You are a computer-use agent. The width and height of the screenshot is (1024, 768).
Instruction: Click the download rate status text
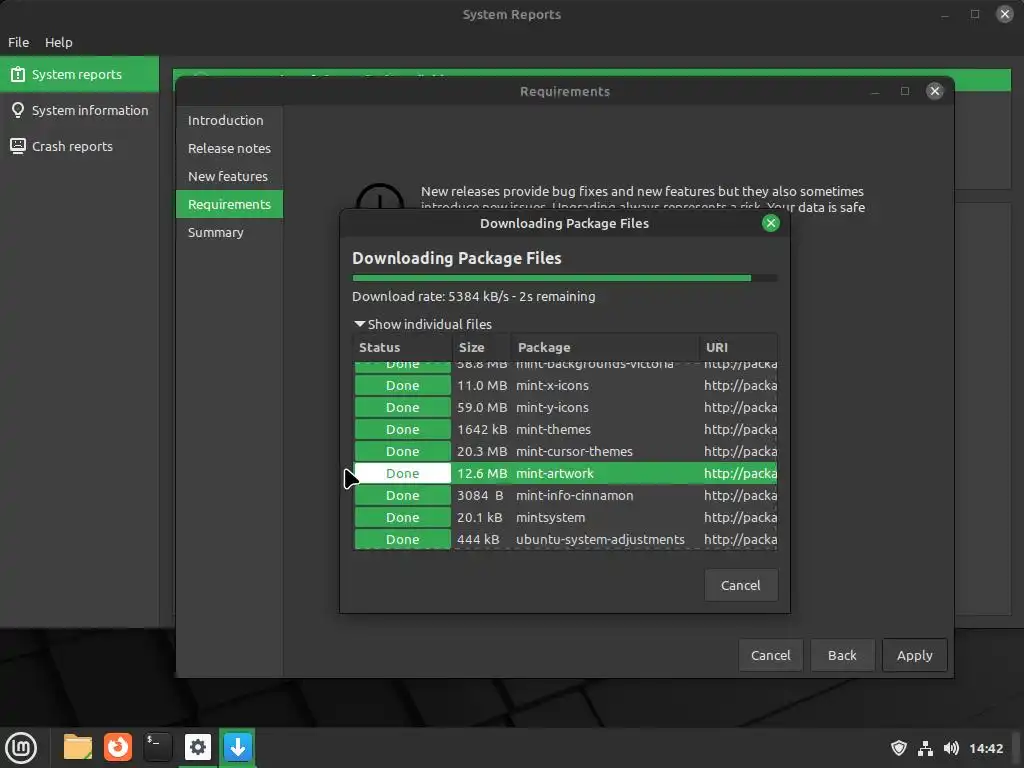pyautogui.click(x=473, y=296)
